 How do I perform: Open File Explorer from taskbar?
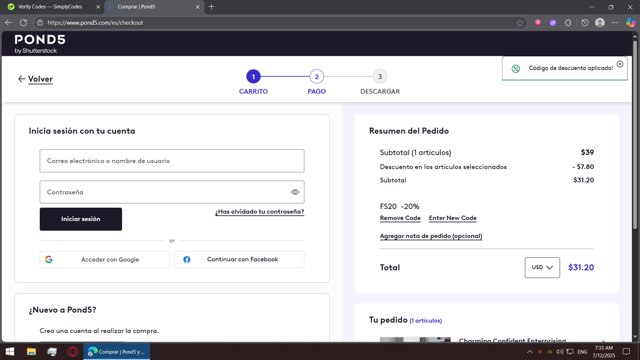31,351
